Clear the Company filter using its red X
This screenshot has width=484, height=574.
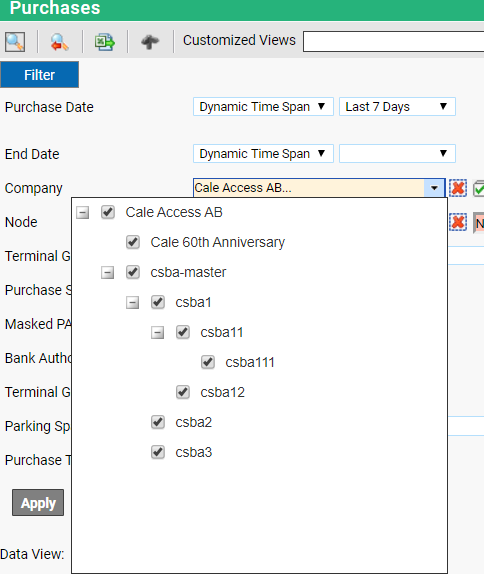pyautogui.click(x=458, y=188)
